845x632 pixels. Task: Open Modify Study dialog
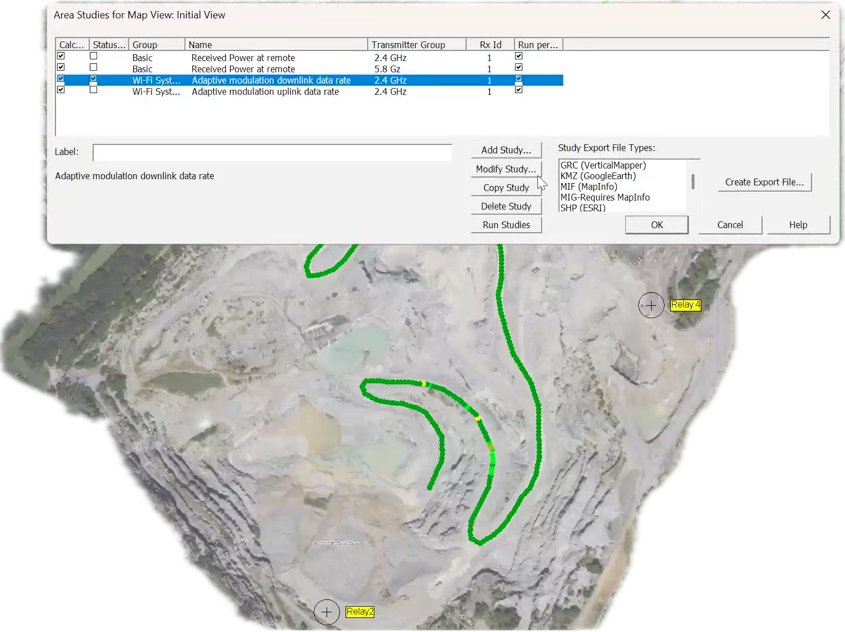tap(506, 169)
